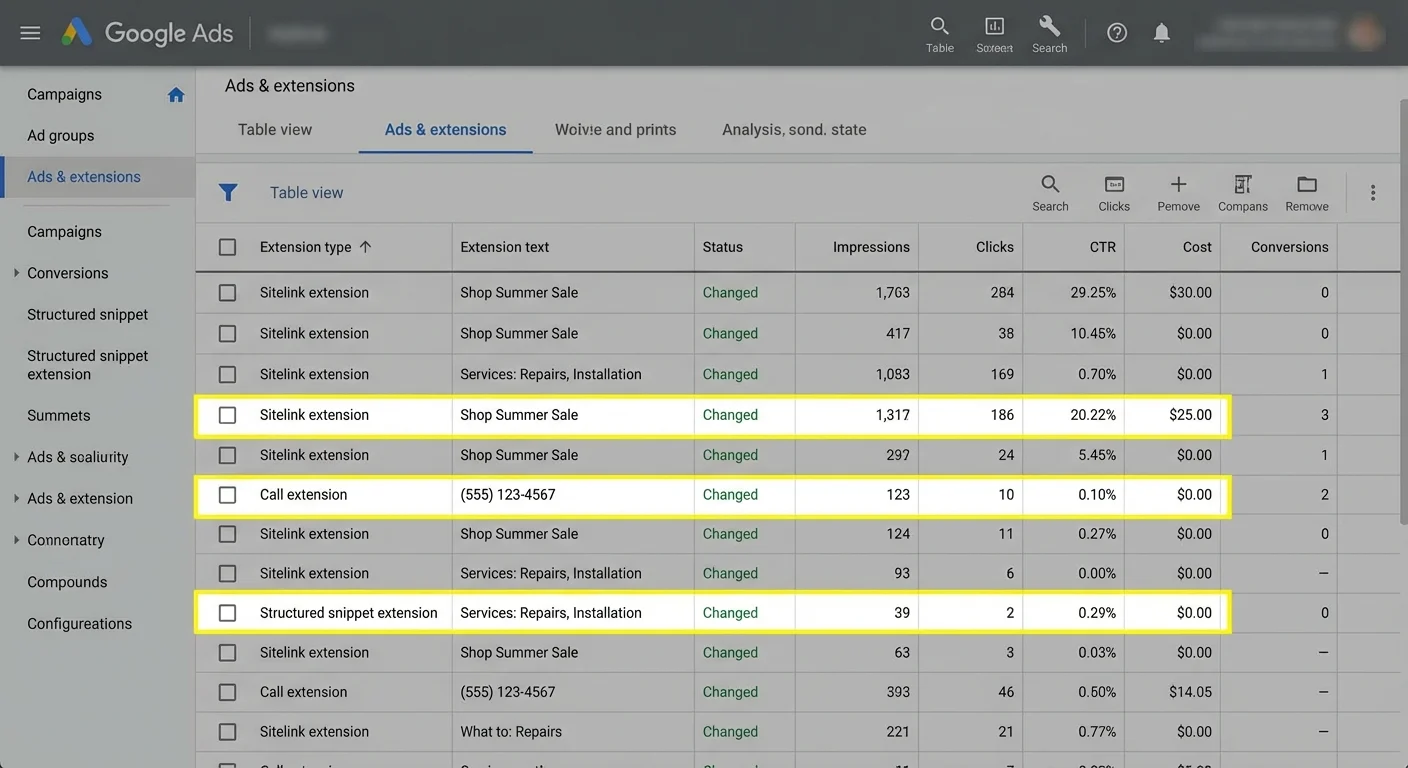The image size is (1408, 768).
Task: Check the highlighted row with 1,317 impressions
Action: 228,415
